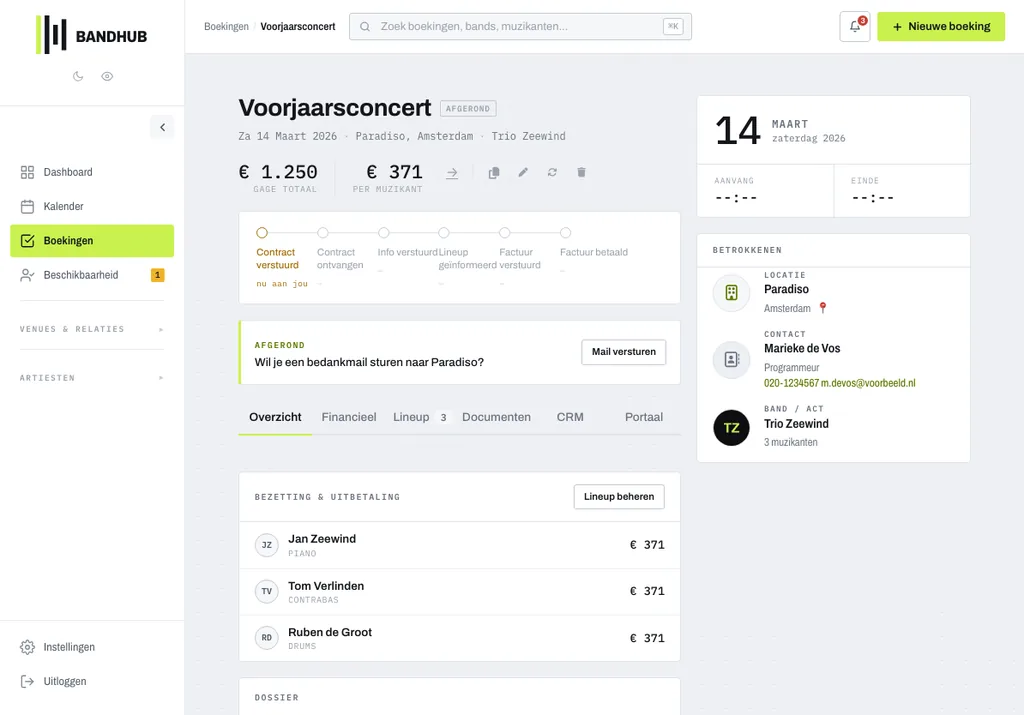The image size is (1024, 715).
Task: Click the eye visibility icon in sidebar
Action: [107, 76]
